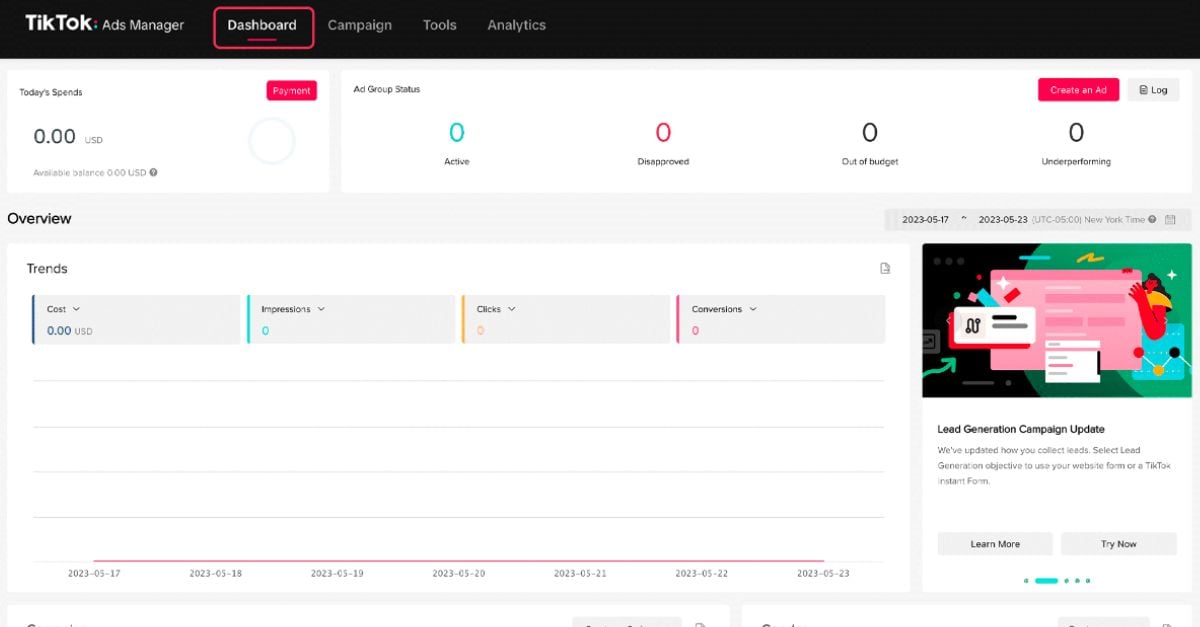
Task: Click the Learn More button
Action: (x=993, y=543)
